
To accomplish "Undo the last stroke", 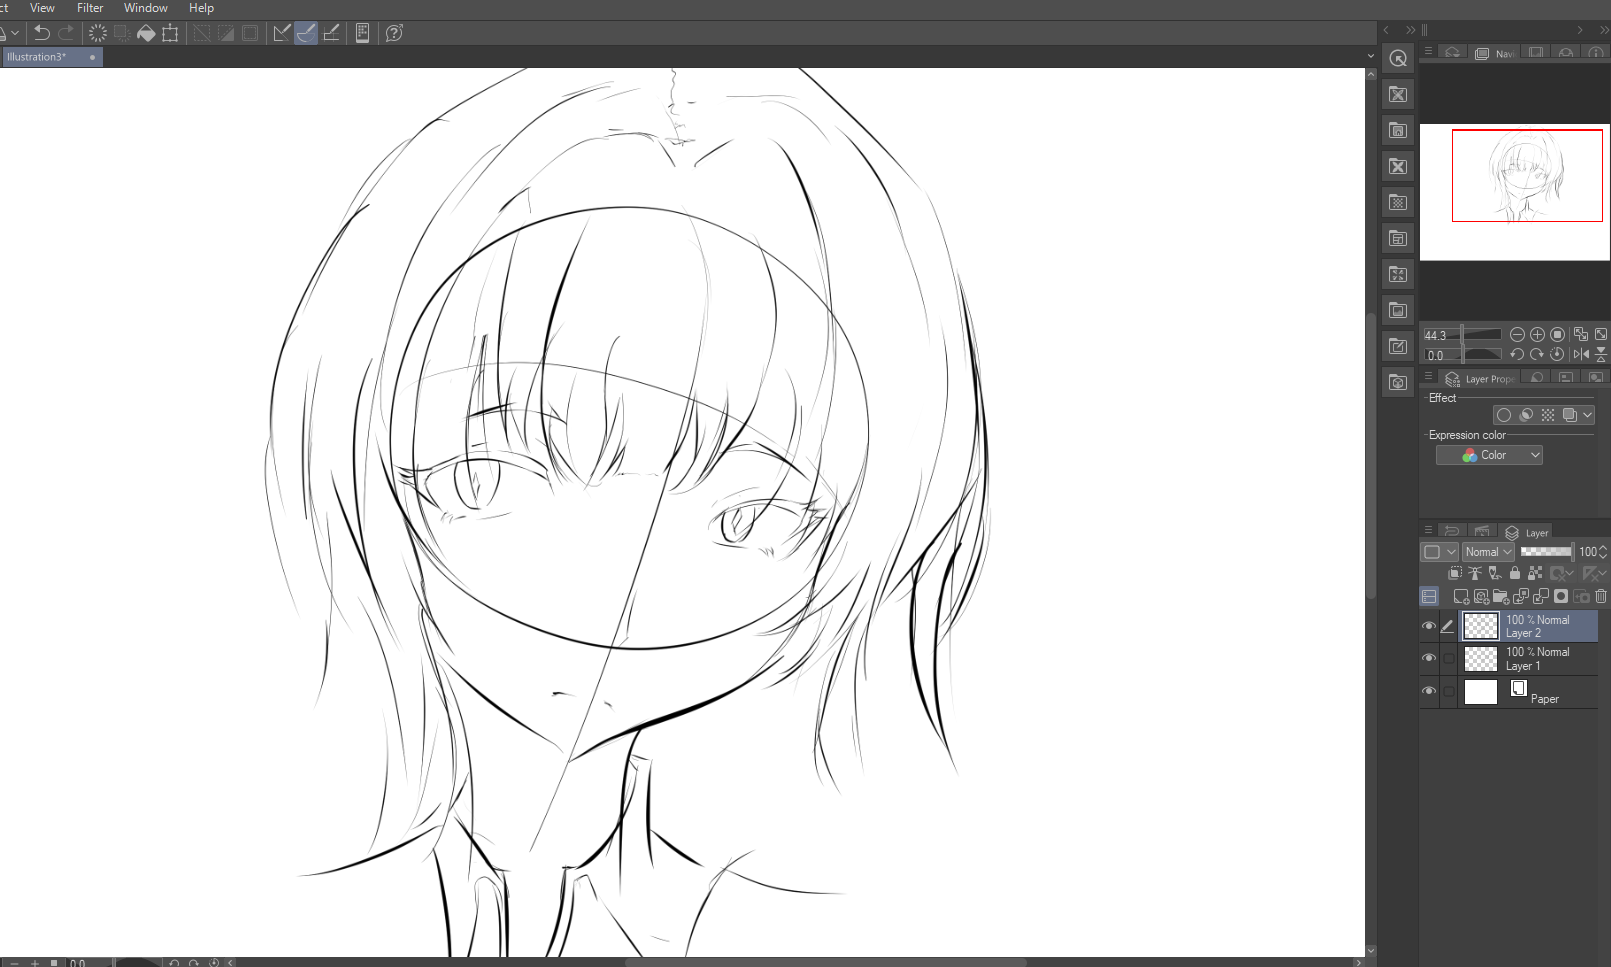I will pos(42,33).
